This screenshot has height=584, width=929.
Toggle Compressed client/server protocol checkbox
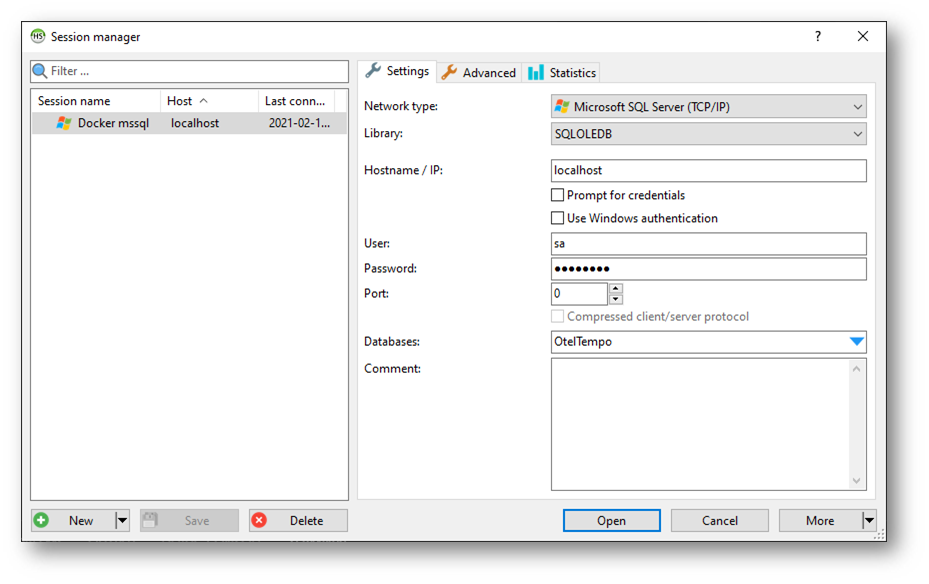click(x=558, y=316)
